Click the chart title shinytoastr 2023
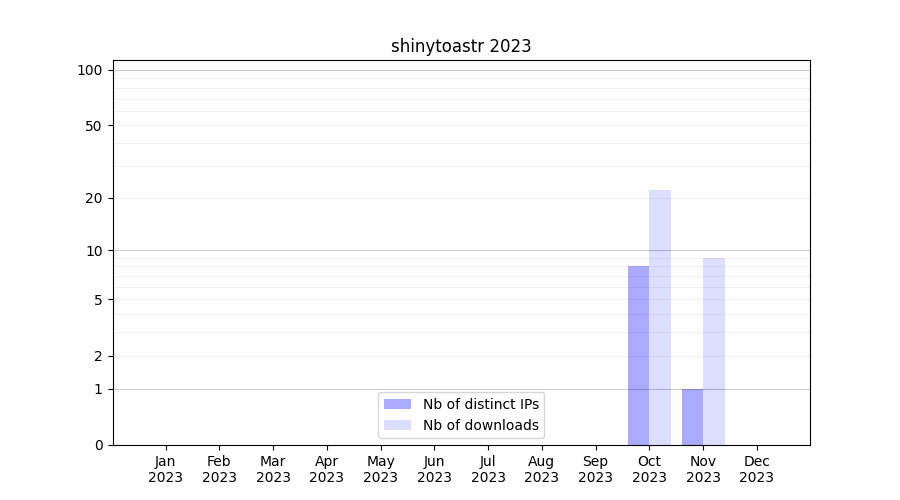 [x=460, y=46]
